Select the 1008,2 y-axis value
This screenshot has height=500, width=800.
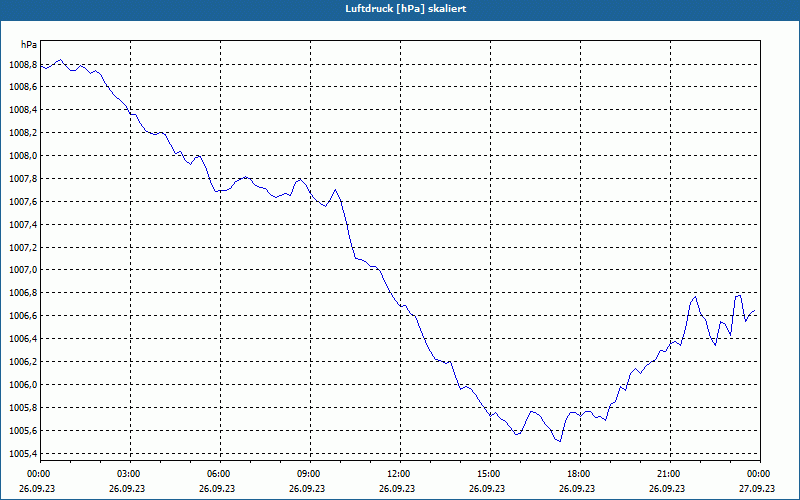click(x=23, y=133)
